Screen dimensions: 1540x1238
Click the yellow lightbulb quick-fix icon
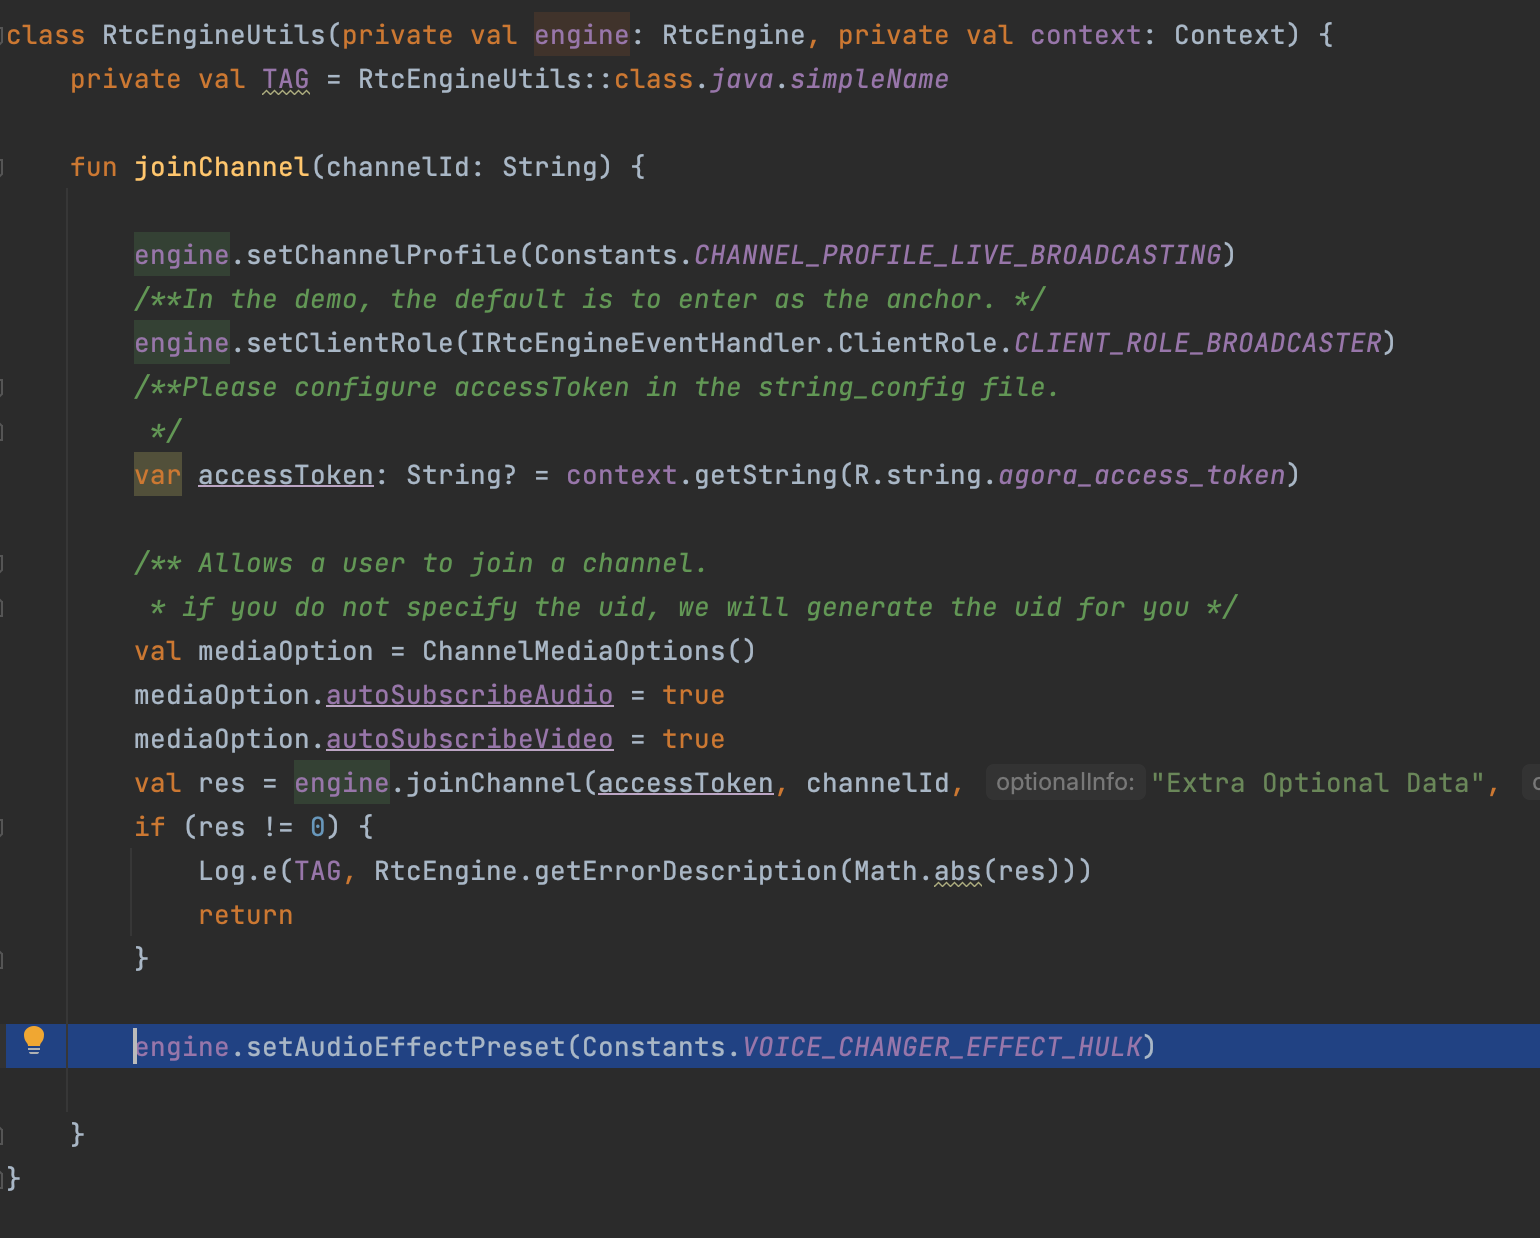coord(33,1040)
